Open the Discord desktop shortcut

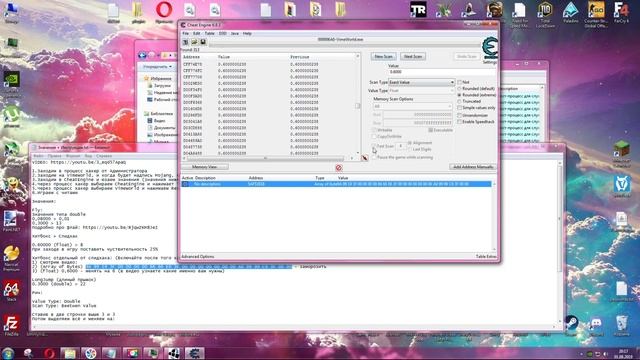point(596,325)
